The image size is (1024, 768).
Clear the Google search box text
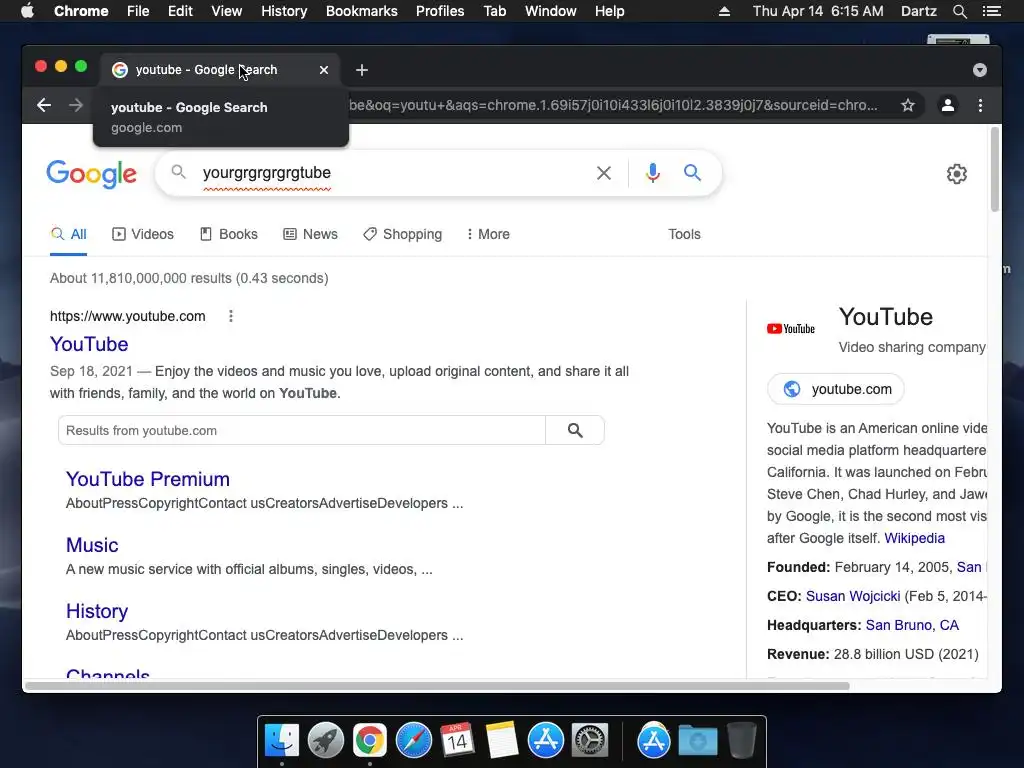coord(604,173)
